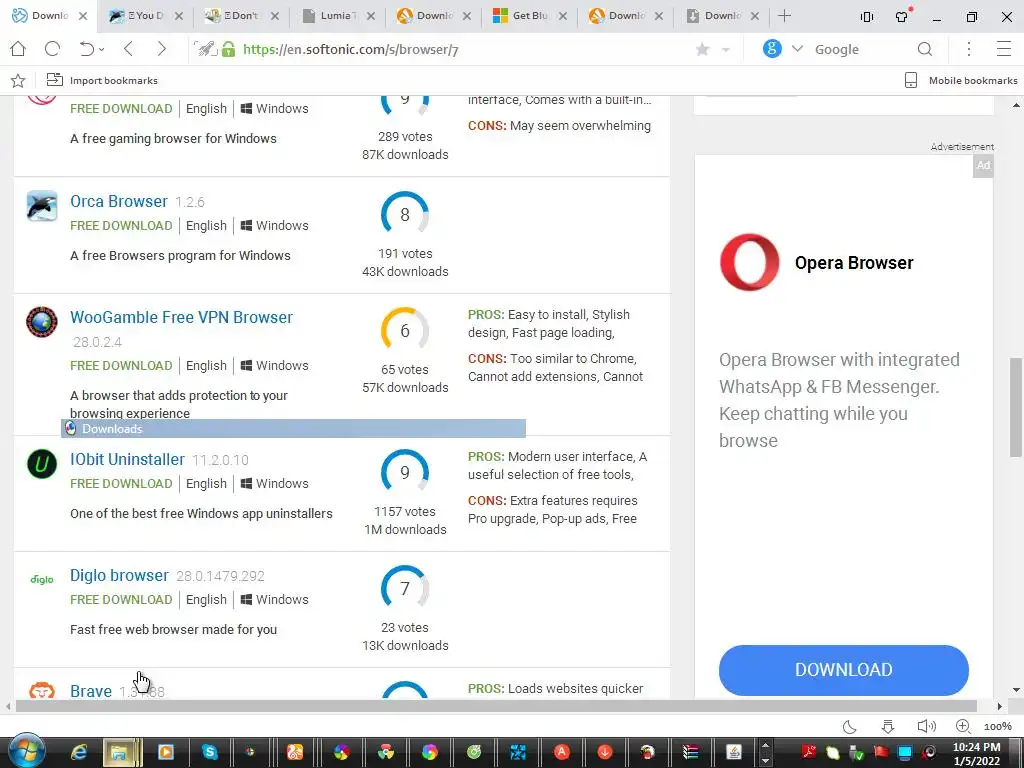Viewport: 1024px width, 768px height.
Task: Click the Orca Browser rating 8 gauge
Action: [405, 214]
